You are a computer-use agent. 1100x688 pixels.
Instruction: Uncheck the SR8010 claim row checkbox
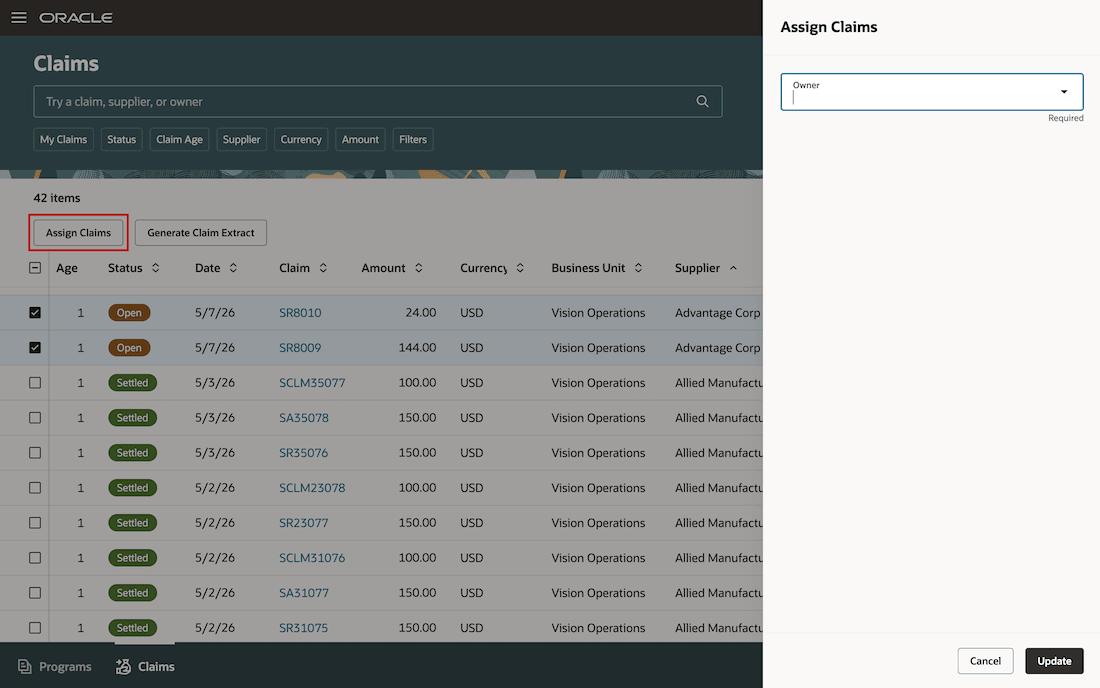[x=35, y=313]
